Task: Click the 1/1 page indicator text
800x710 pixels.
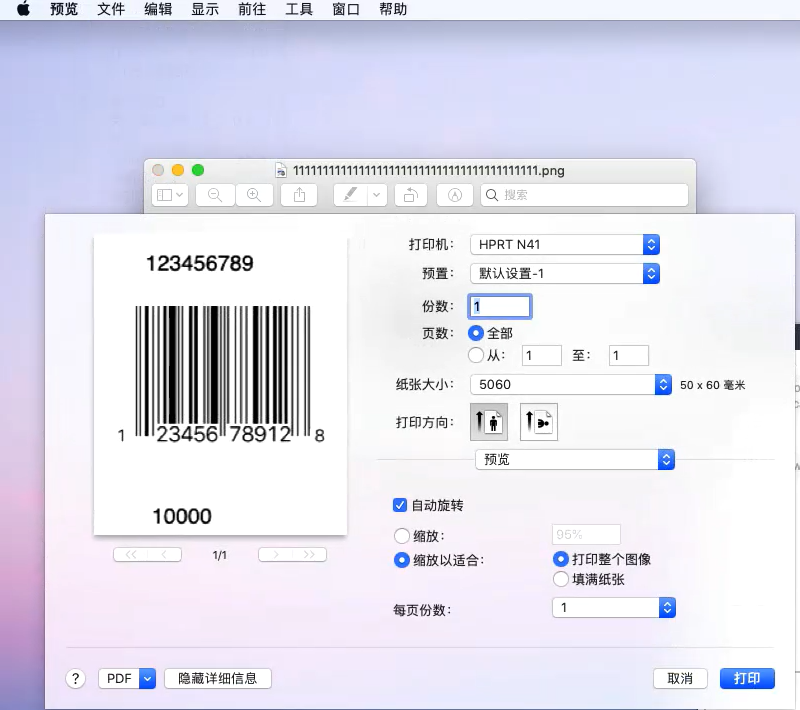Action: (219, 555)
